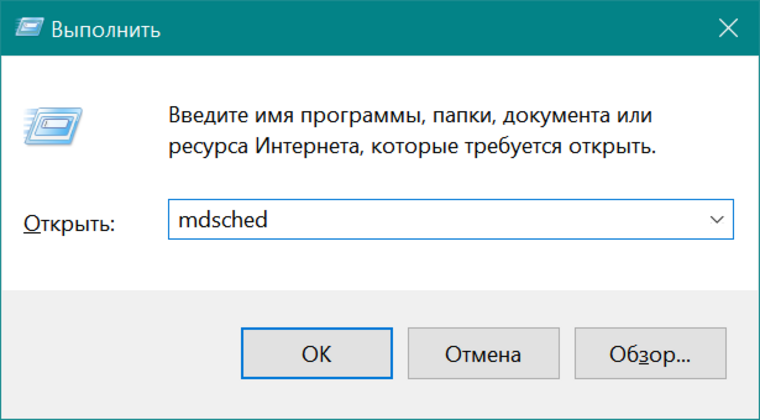The width and height of the screenshot is (760, 420).
Task: Click the Открыть: label
Action: pyautogui.click(x=69, y=223)
